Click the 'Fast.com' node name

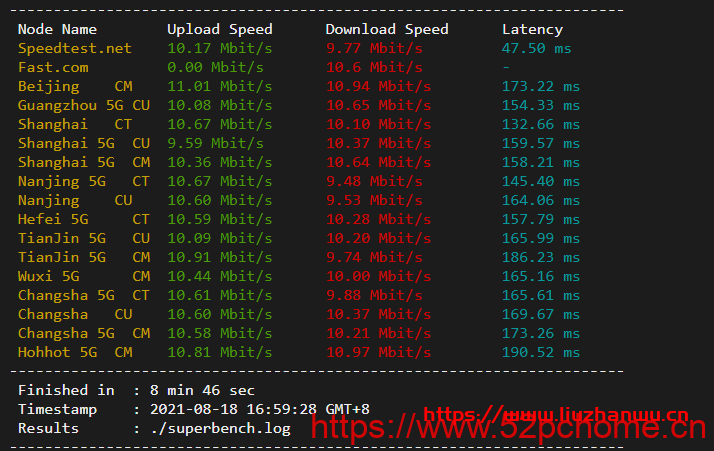(x=53, y=67)
